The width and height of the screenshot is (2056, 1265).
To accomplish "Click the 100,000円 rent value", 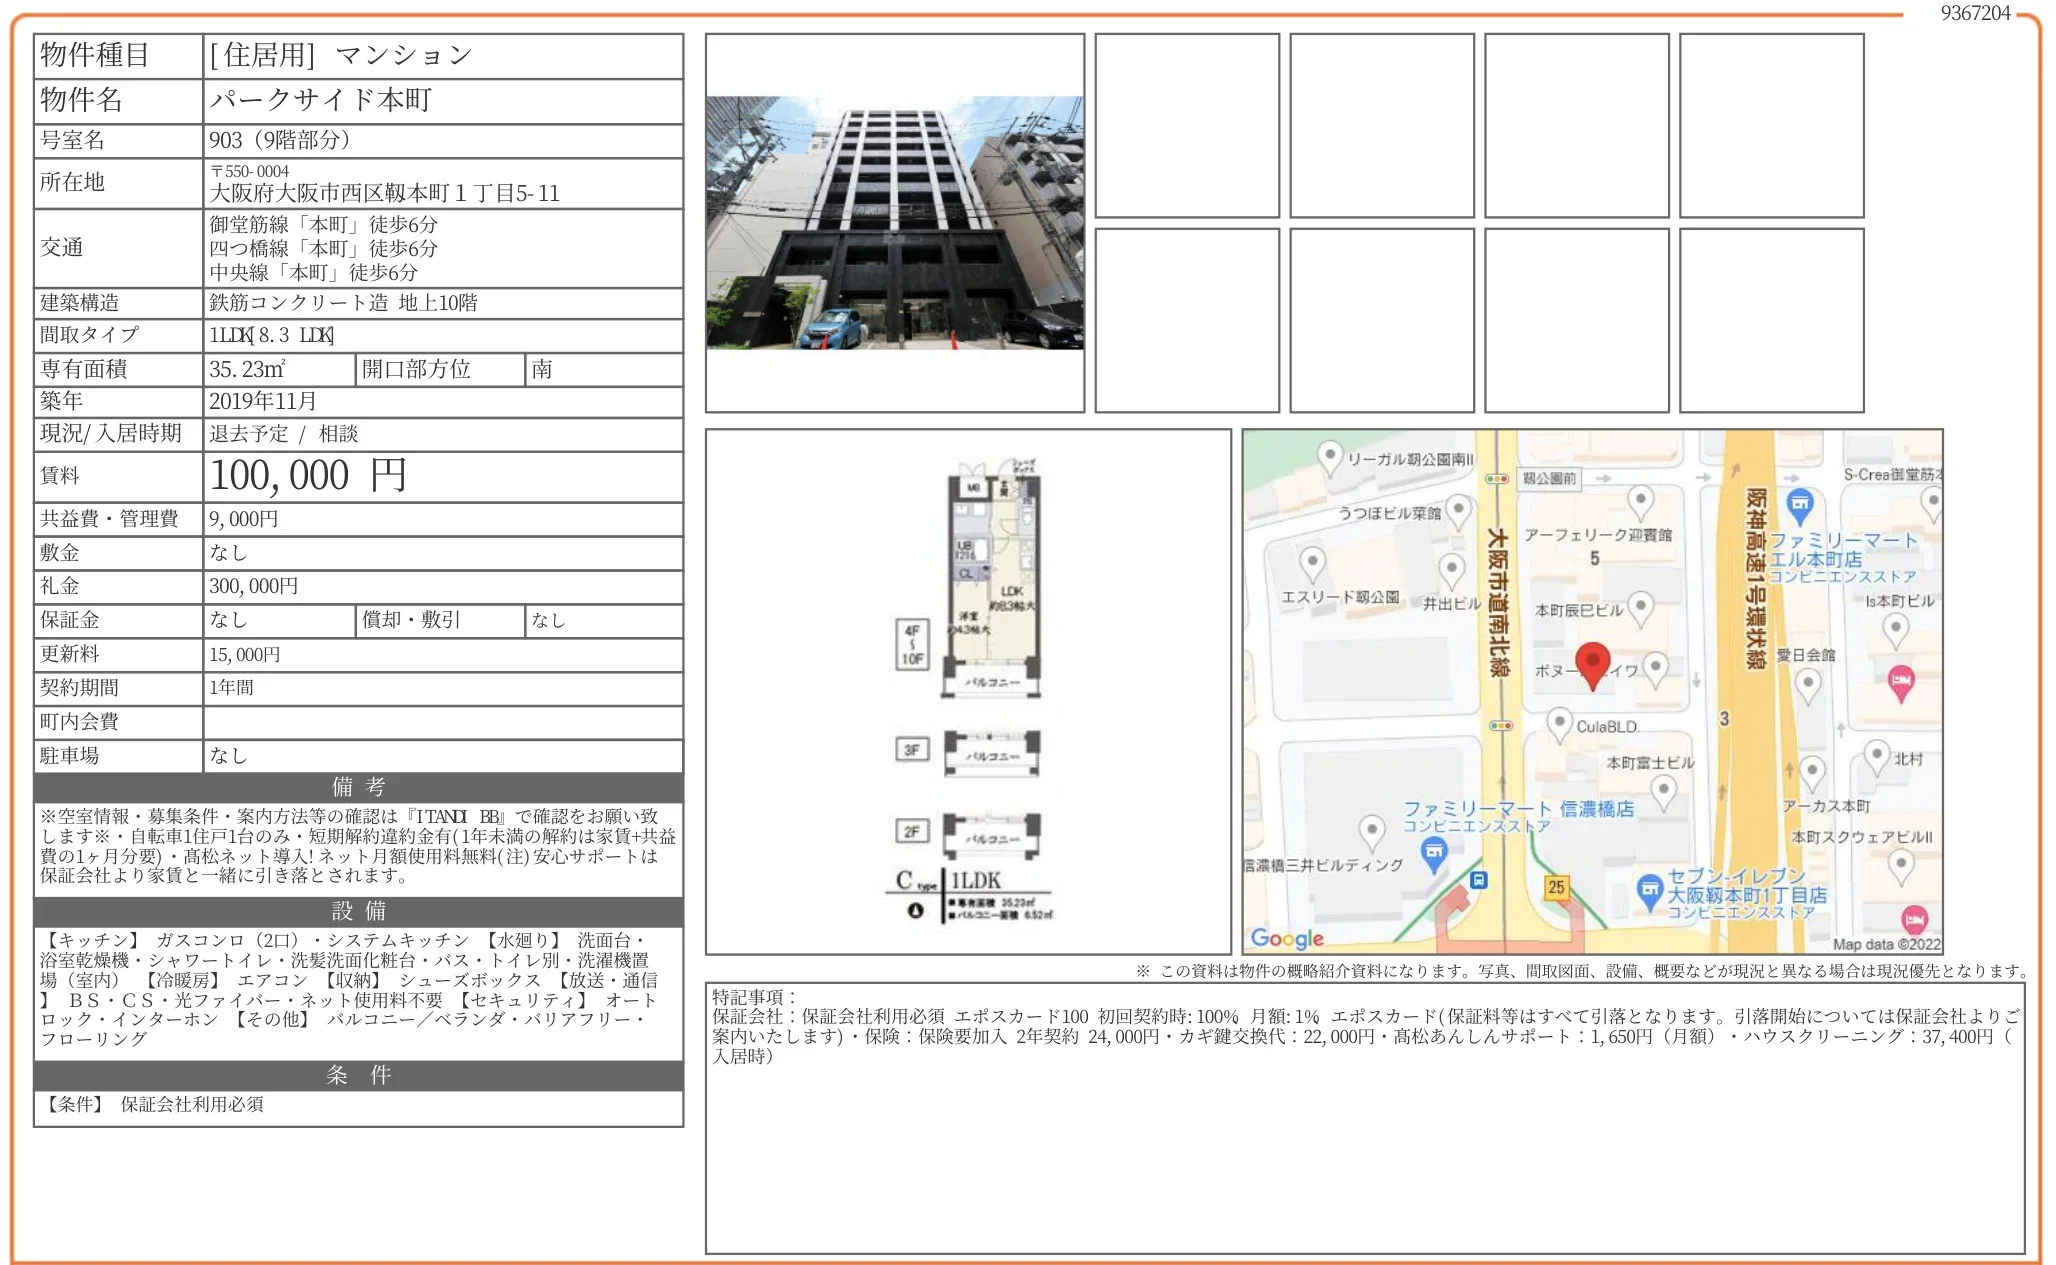I will pyautogui.click(x=308, y=476).
